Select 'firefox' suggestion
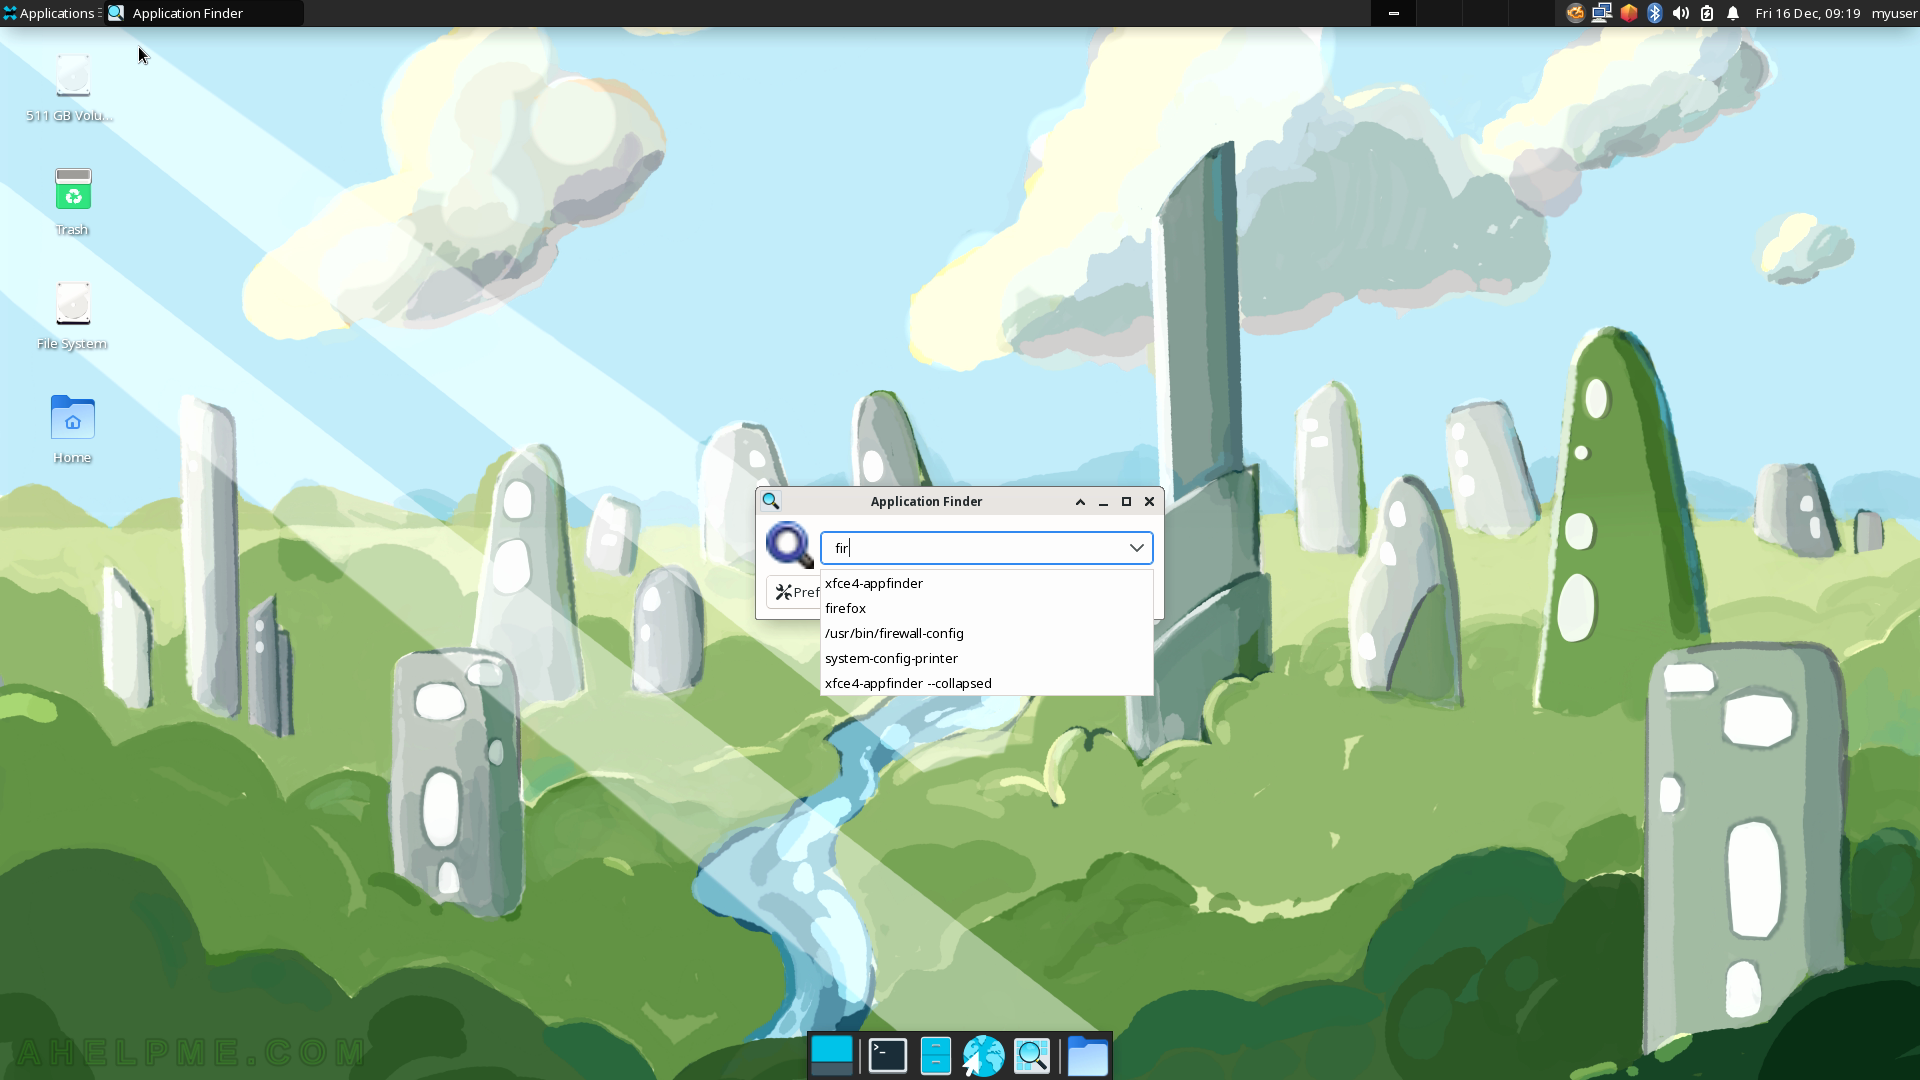The height and width of the screenshot is (1080, 1920). (x=987, y=608)
